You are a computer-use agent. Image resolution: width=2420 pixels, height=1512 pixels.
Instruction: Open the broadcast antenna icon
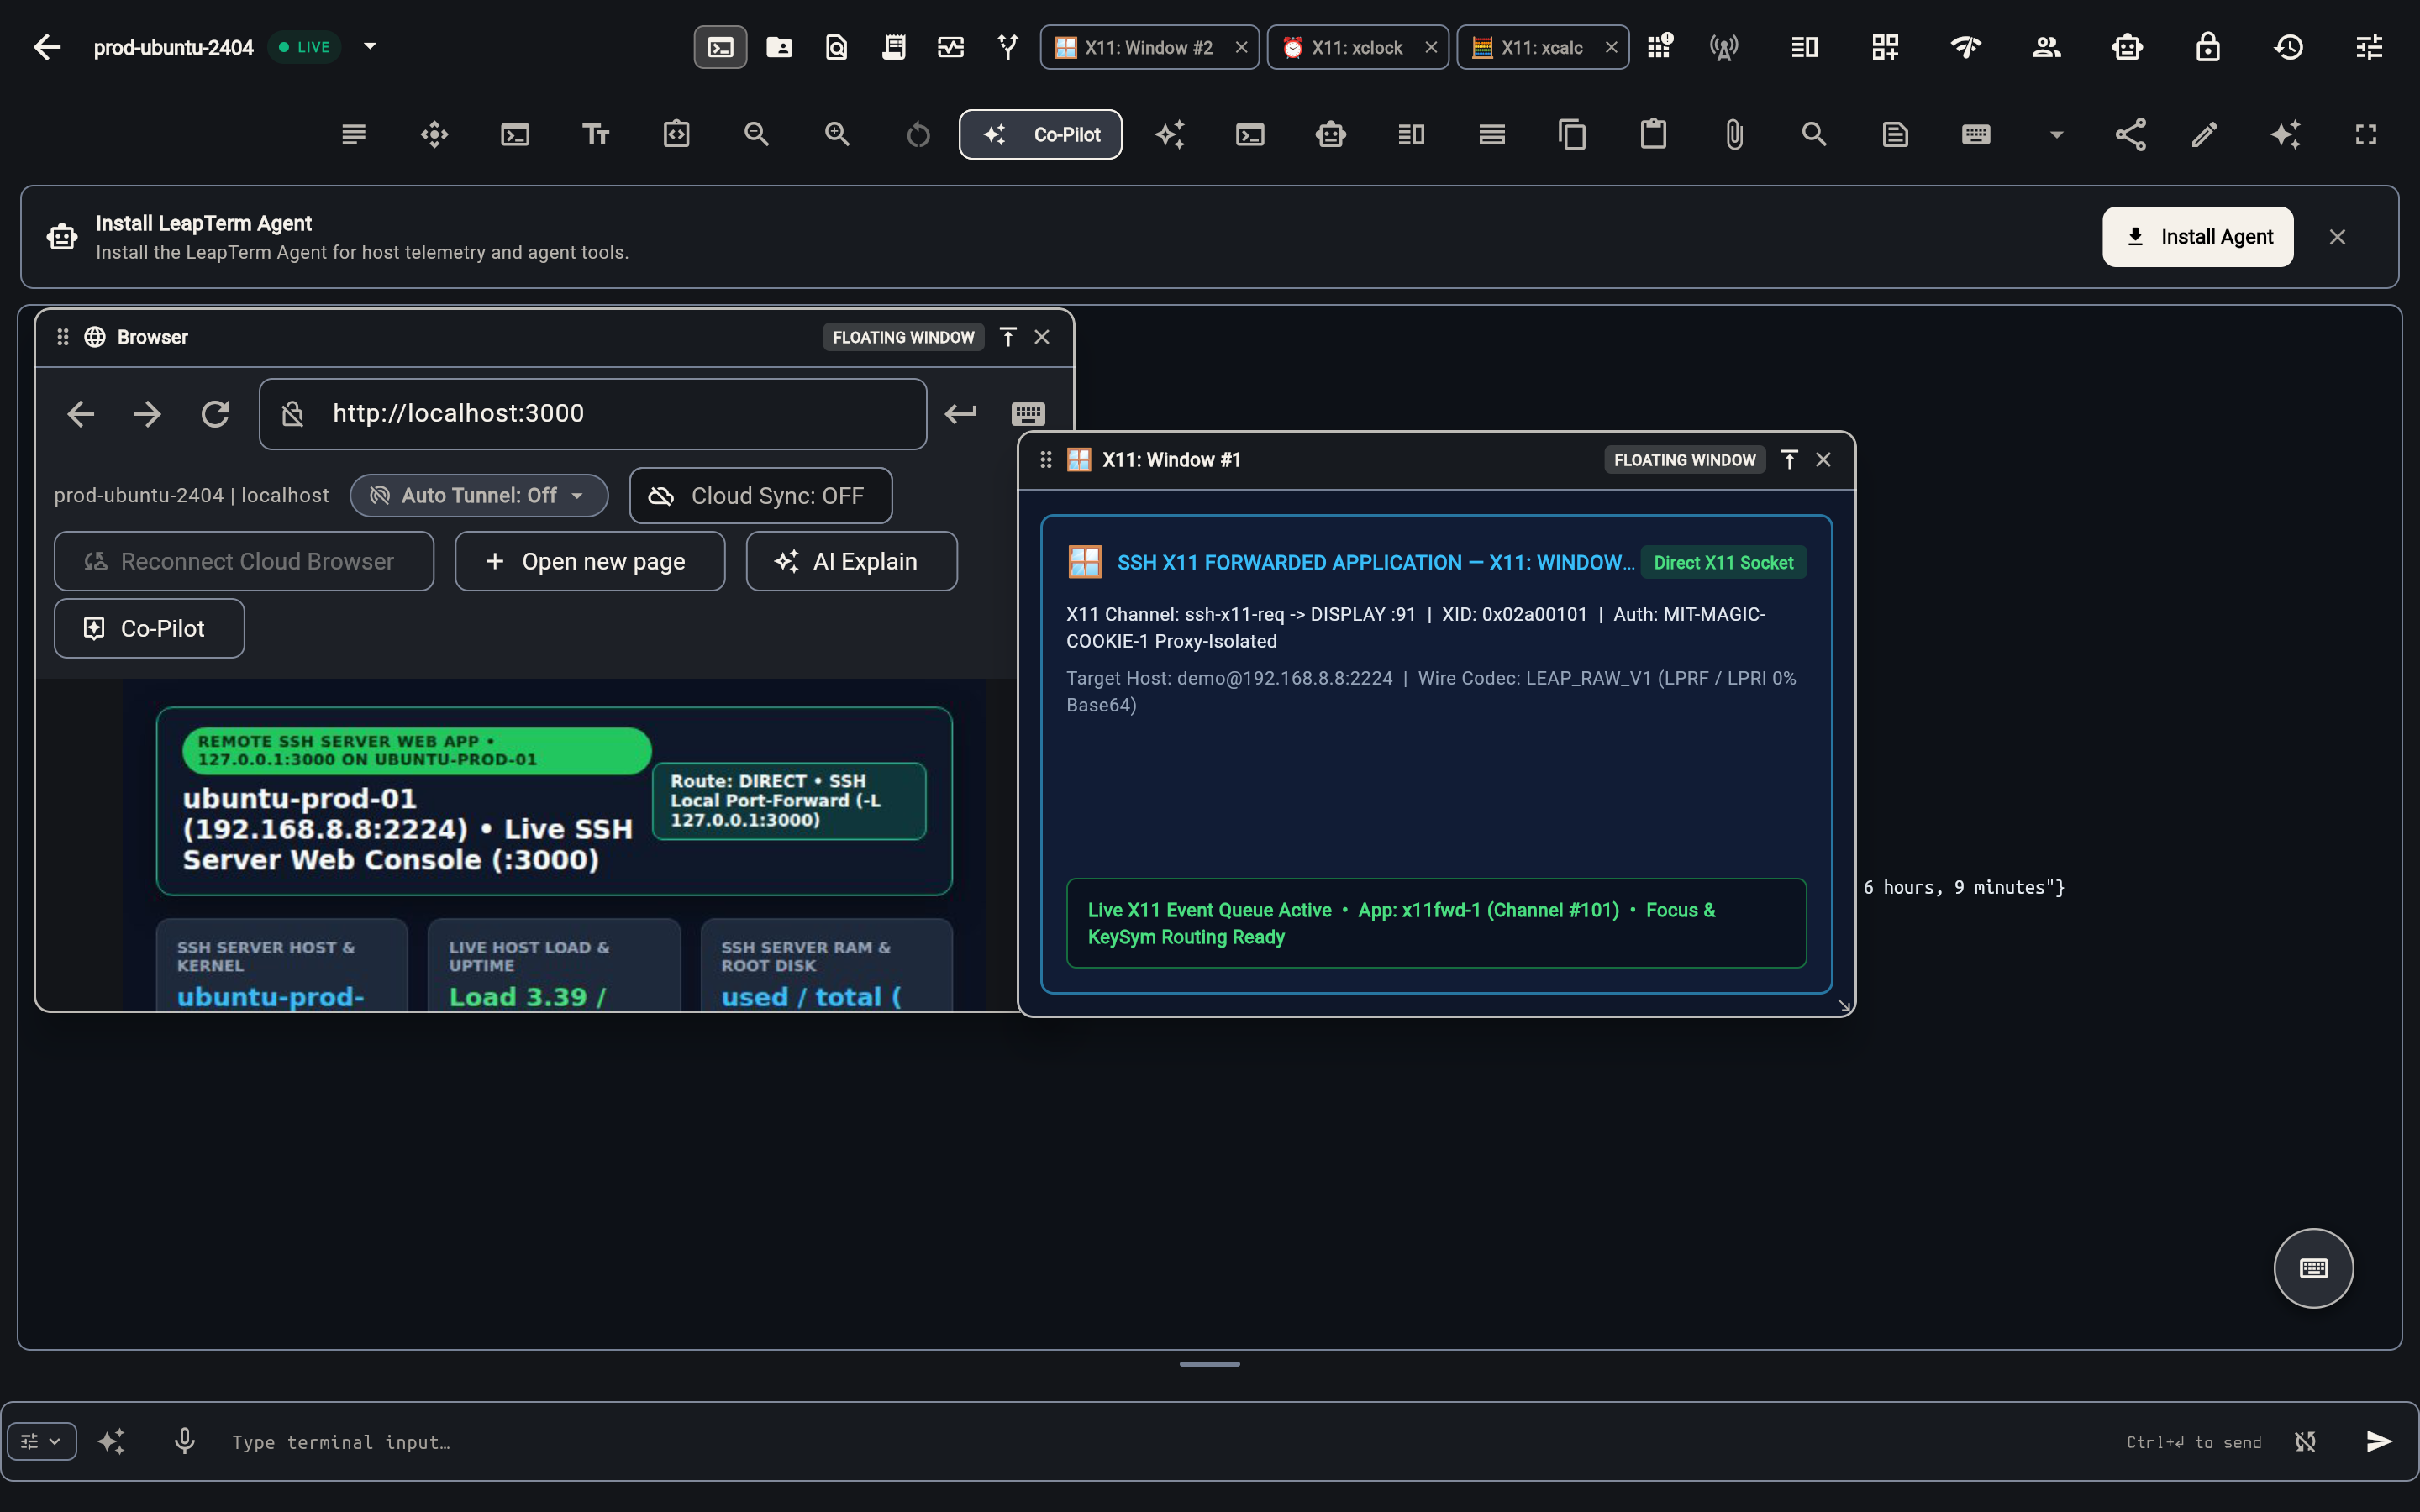pos(1723,47)
